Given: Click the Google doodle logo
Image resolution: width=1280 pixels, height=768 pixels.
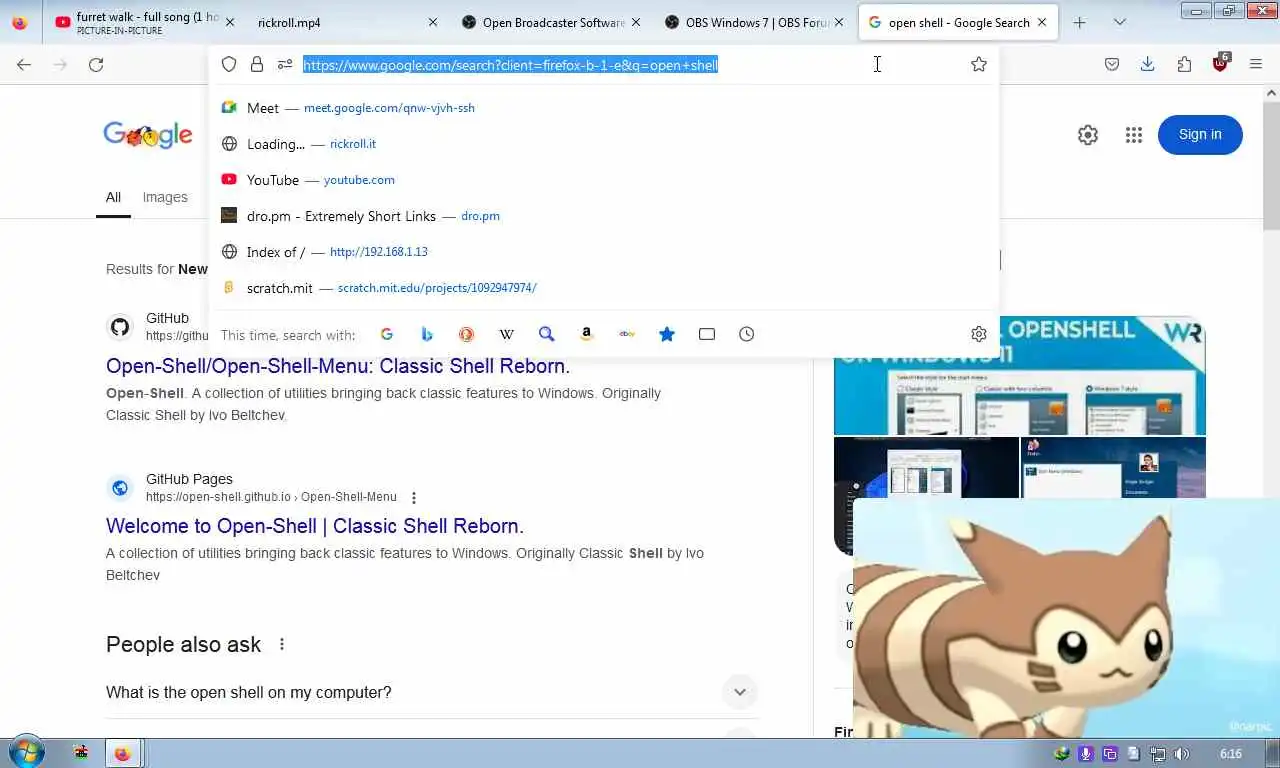Looking at the screenshot, I should point(148,135).
